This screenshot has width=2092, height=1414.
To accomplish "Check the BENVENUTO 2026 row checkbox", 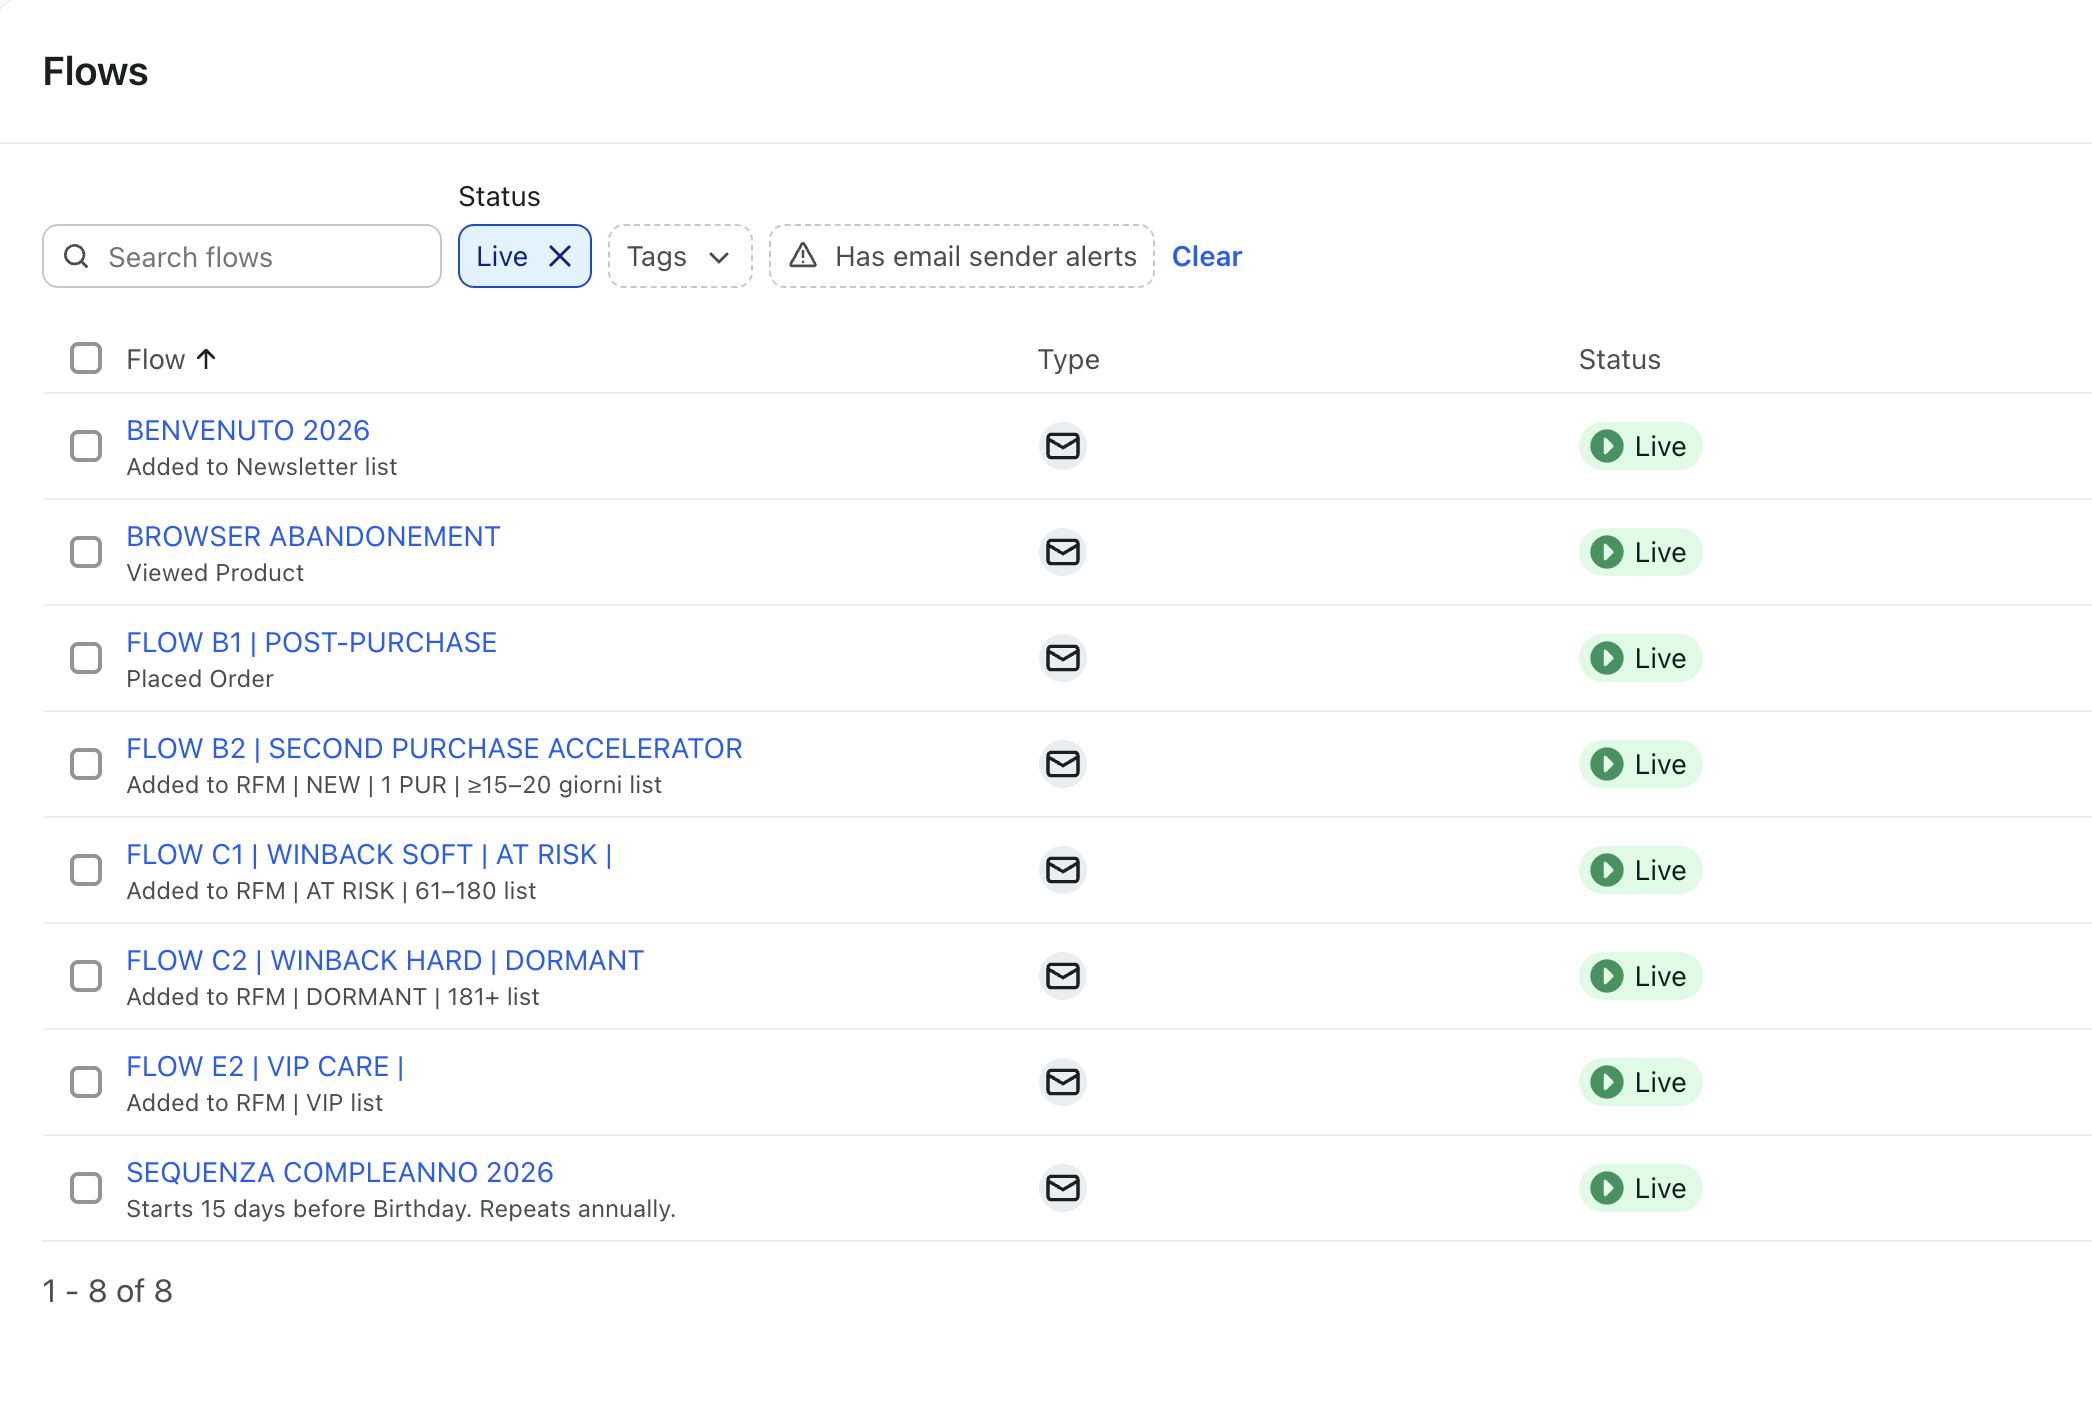I will [x=86, y=446].
